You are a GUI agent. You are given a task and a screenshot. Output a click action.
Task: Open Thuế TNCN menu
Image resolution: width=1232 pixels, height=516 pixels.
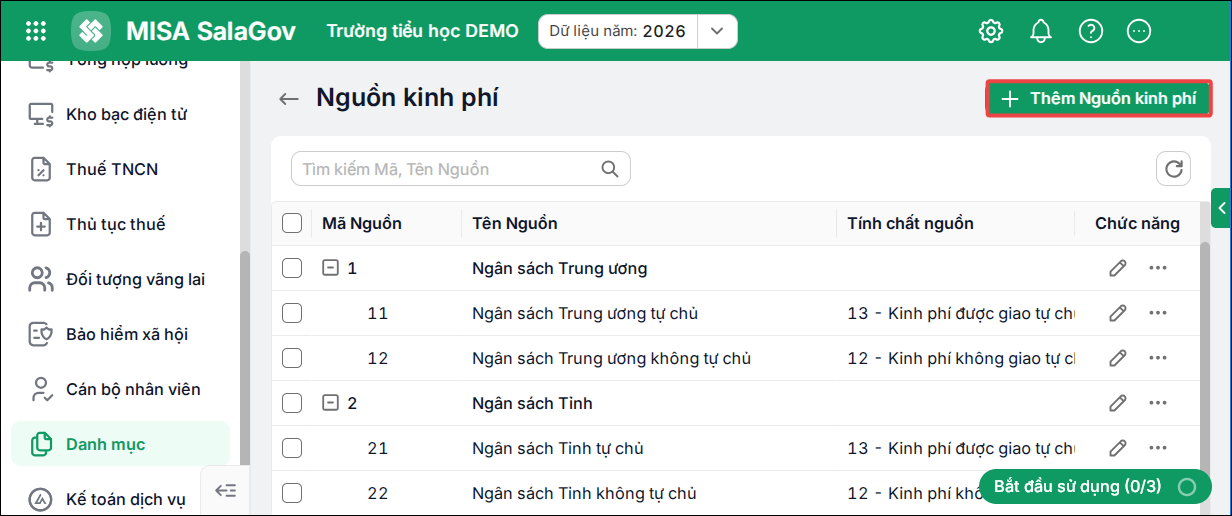pos(112,169)
